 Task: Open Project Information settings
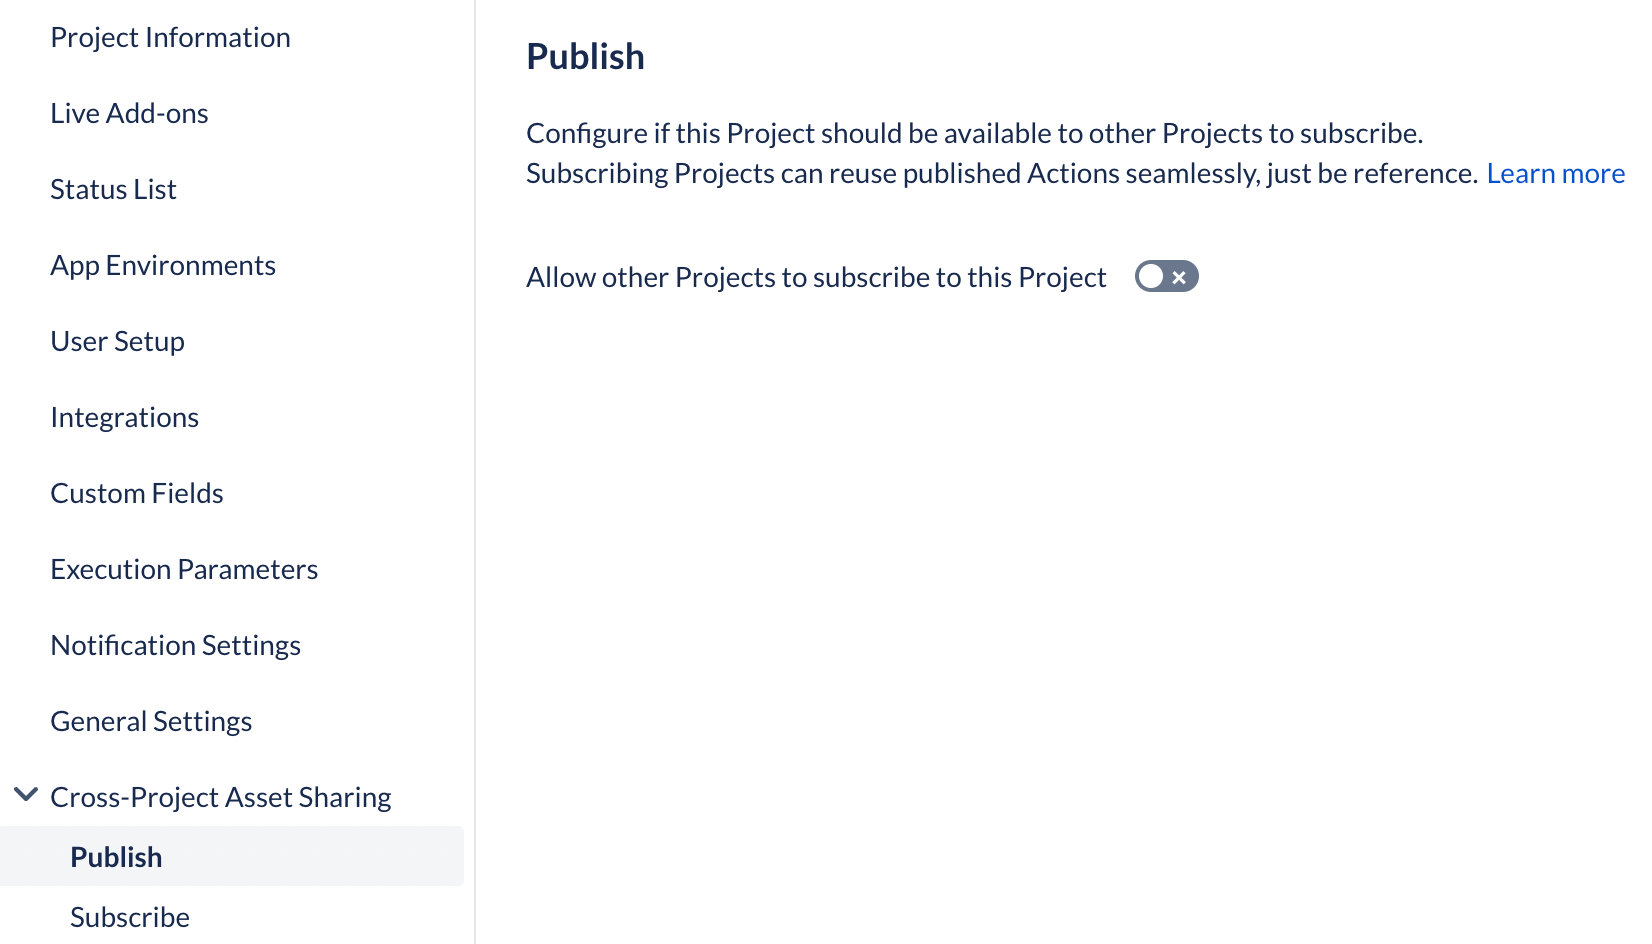pos(170,38)
